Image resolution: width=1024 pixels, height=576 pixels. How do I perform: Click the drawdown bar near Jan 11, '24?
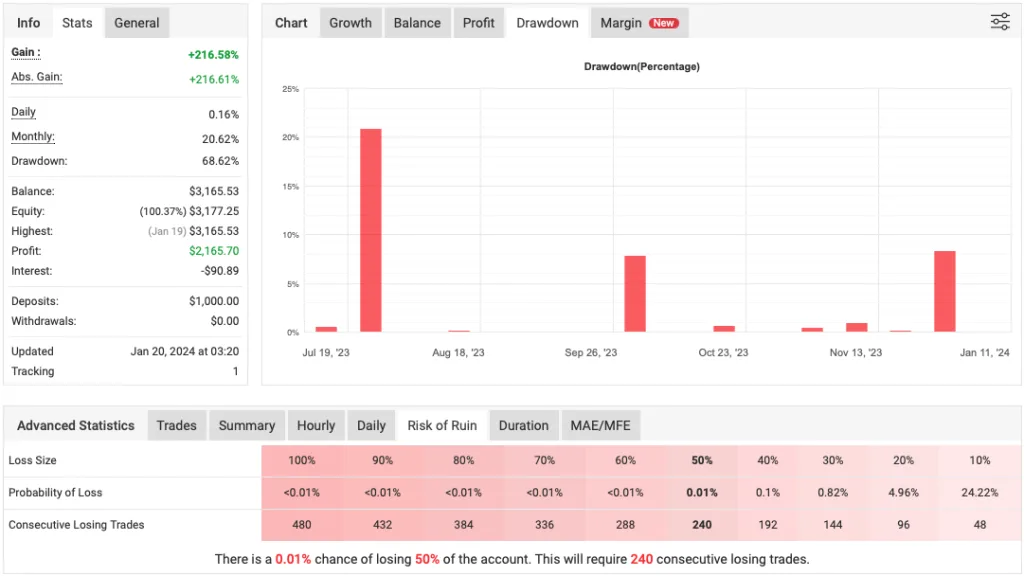945,291
